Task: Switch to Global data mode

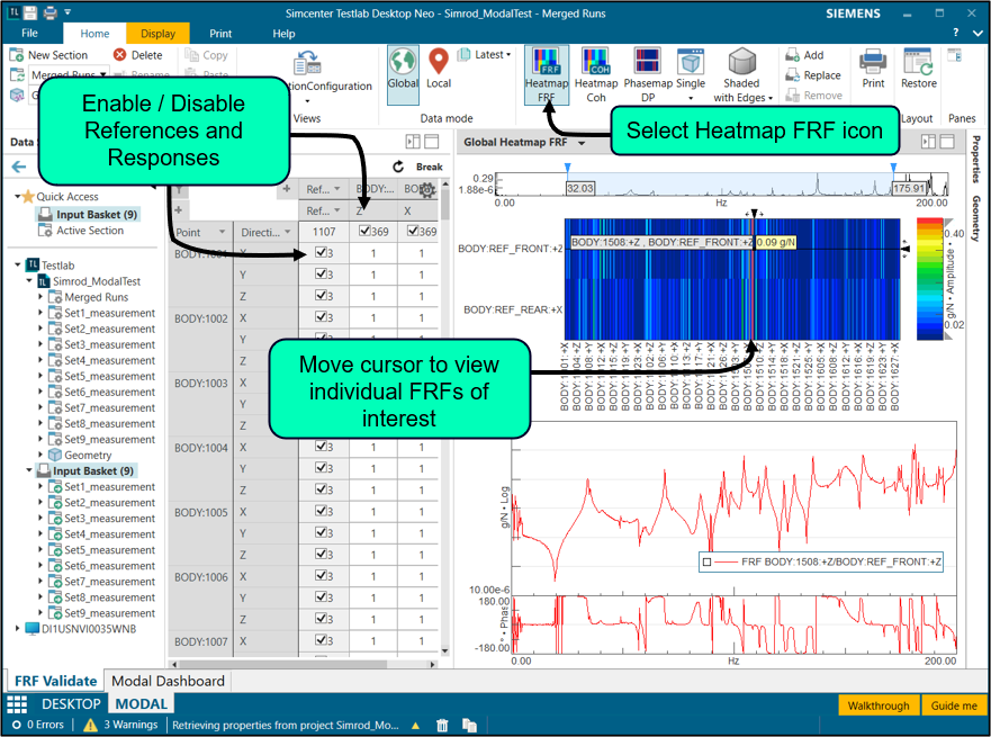Action: 403,69
